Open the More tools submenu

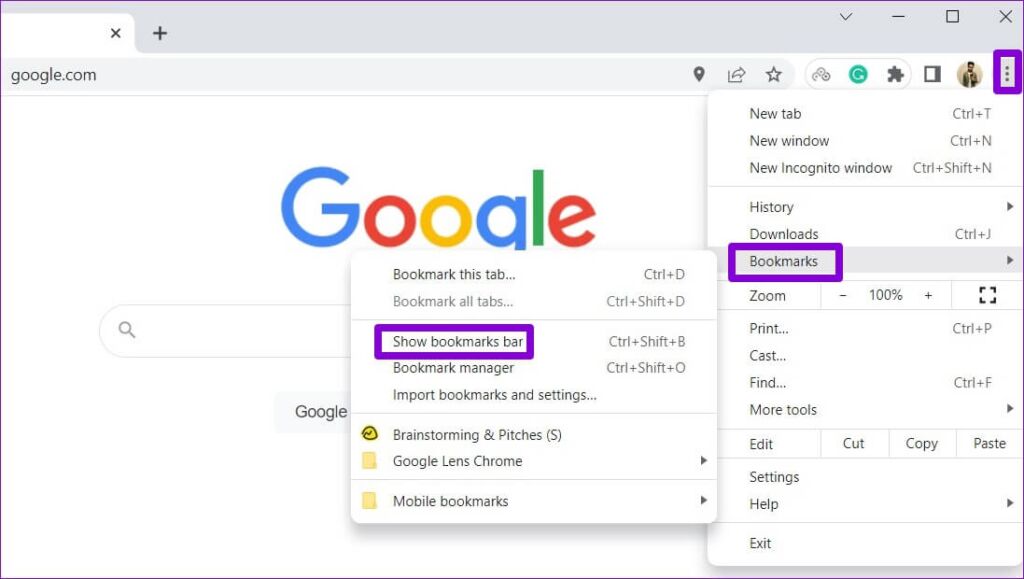tap(783, 409)
